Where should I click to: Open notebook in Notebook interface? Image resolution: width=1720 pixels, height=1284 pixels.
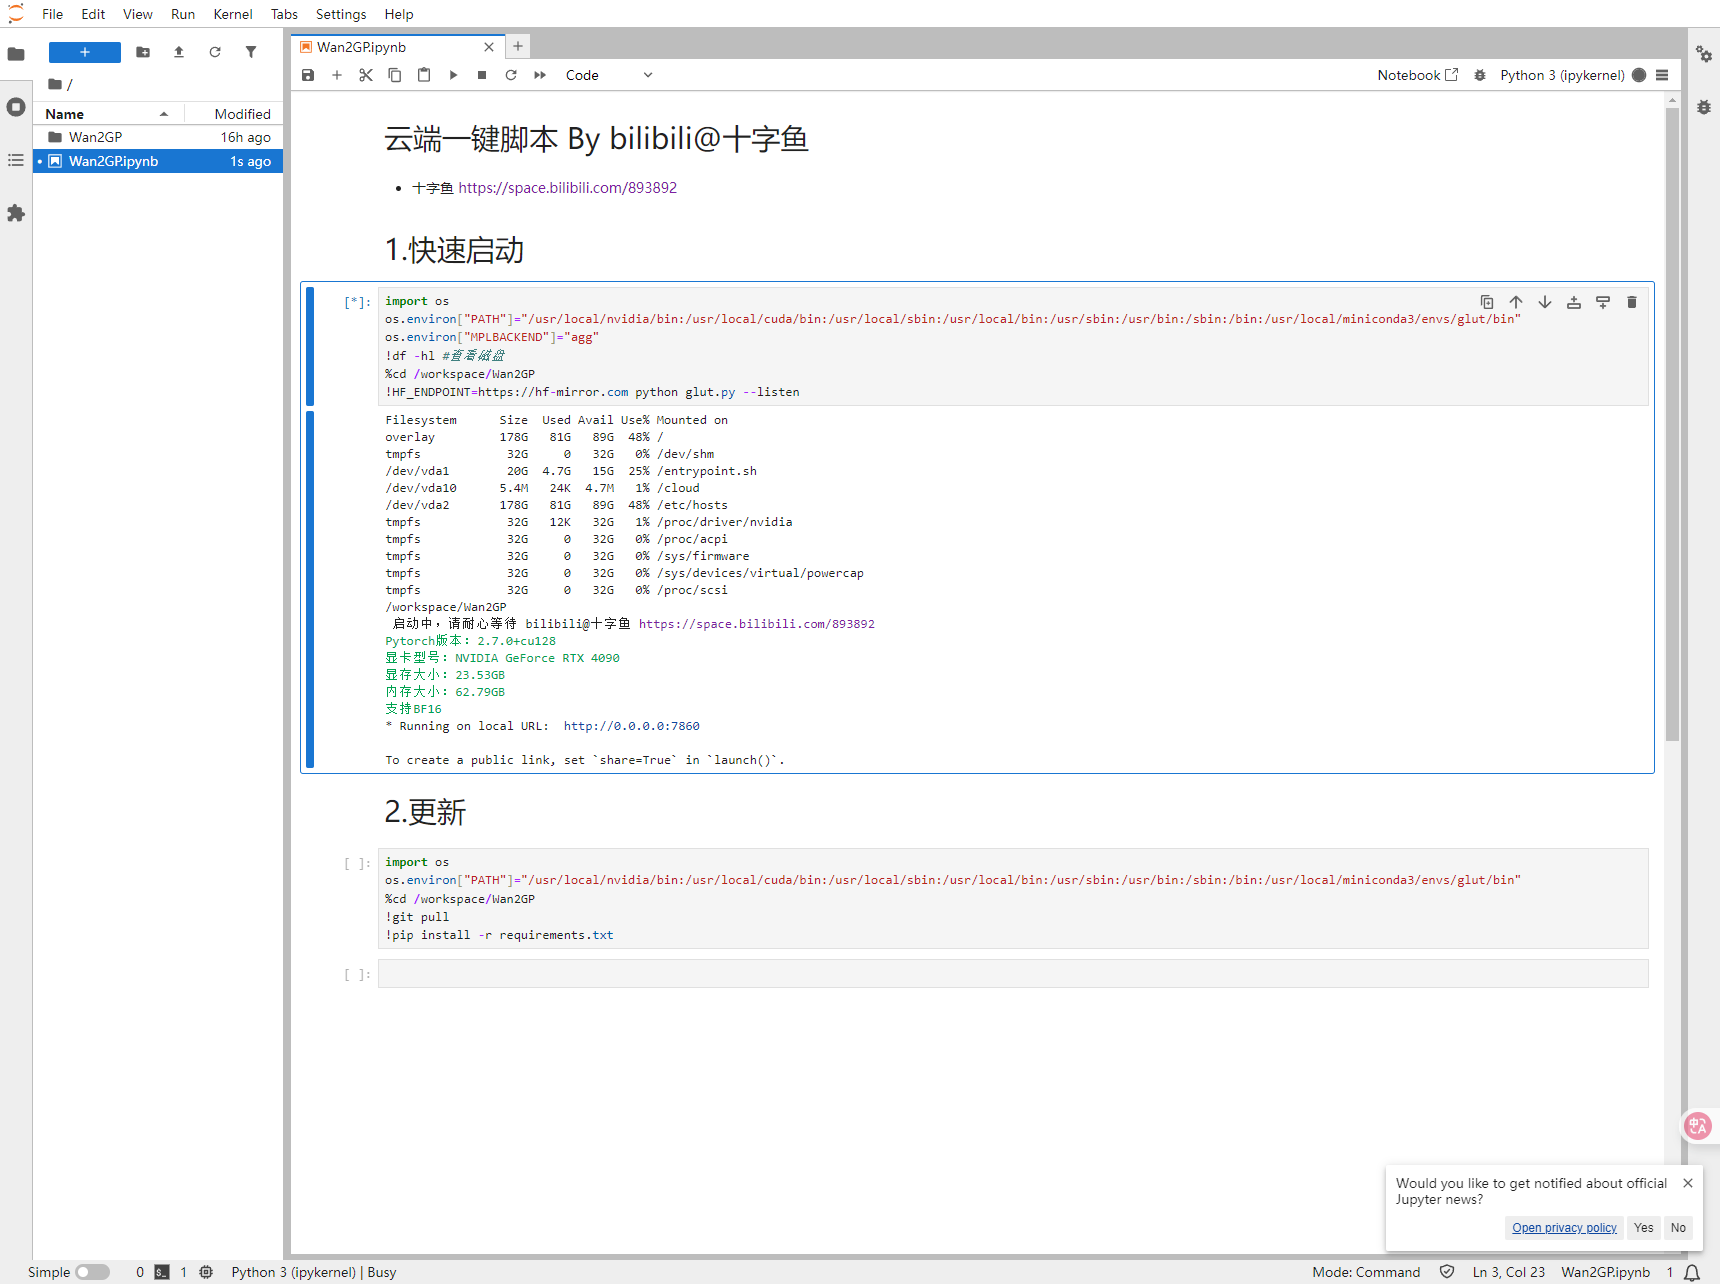pyautogui.click(x=1417, y=75)
